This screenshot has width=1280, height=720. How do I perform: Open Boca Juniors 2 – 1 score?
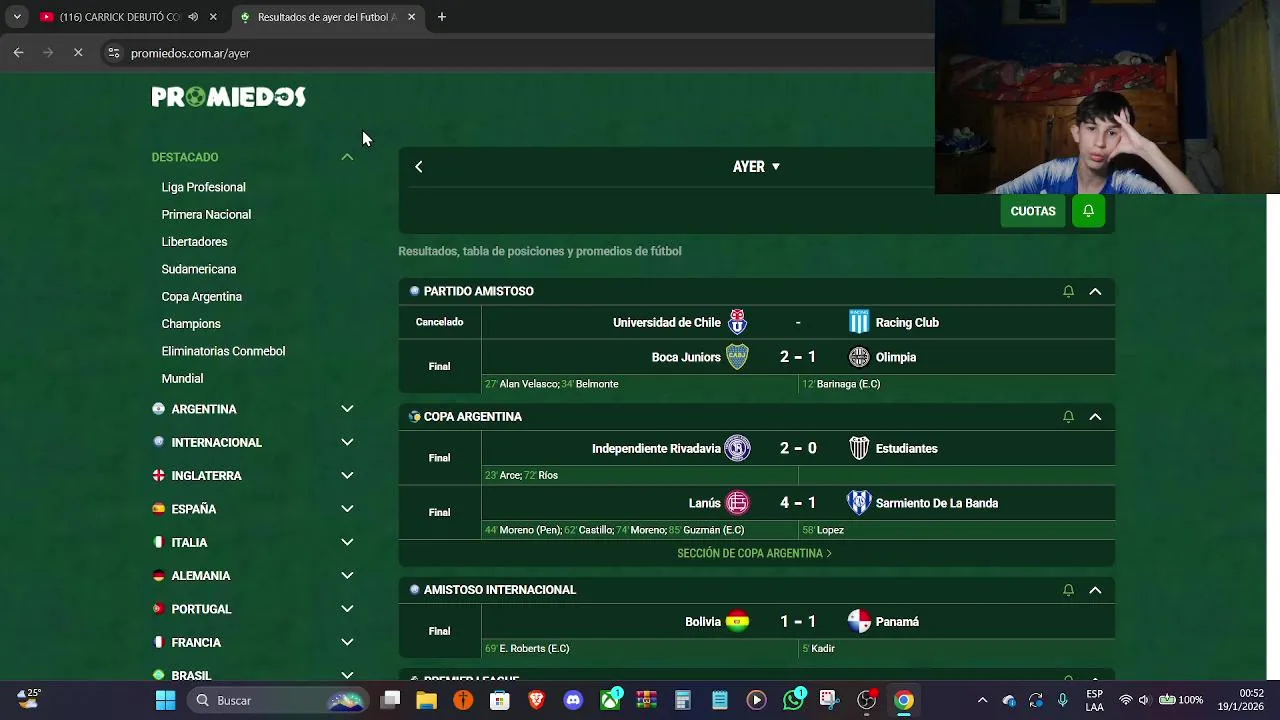coord(798,357)
